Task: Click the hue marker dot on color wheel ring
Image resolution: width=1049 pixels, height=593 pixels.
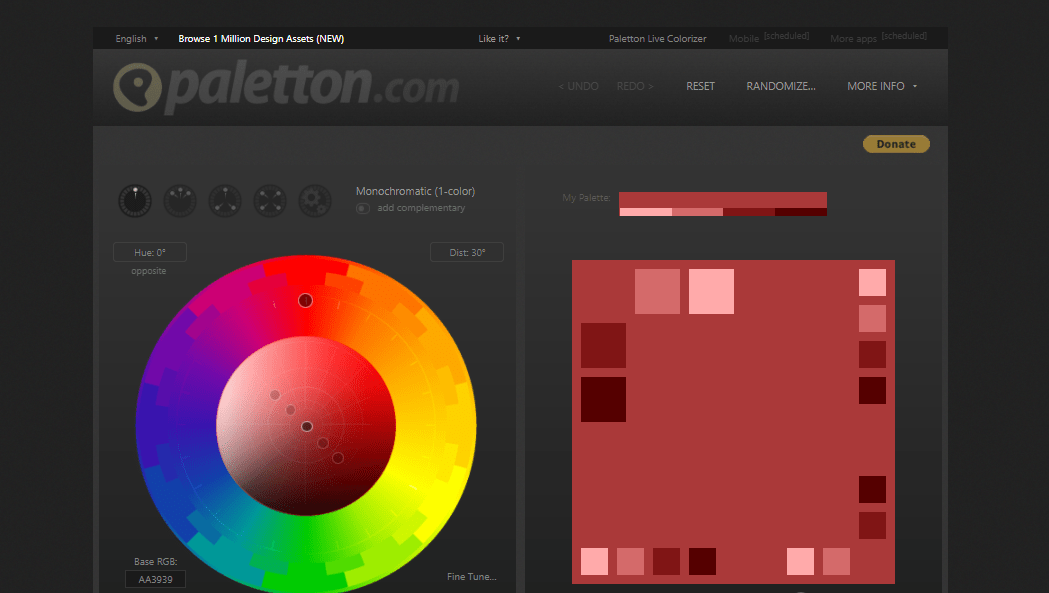Action: (305, 301)
